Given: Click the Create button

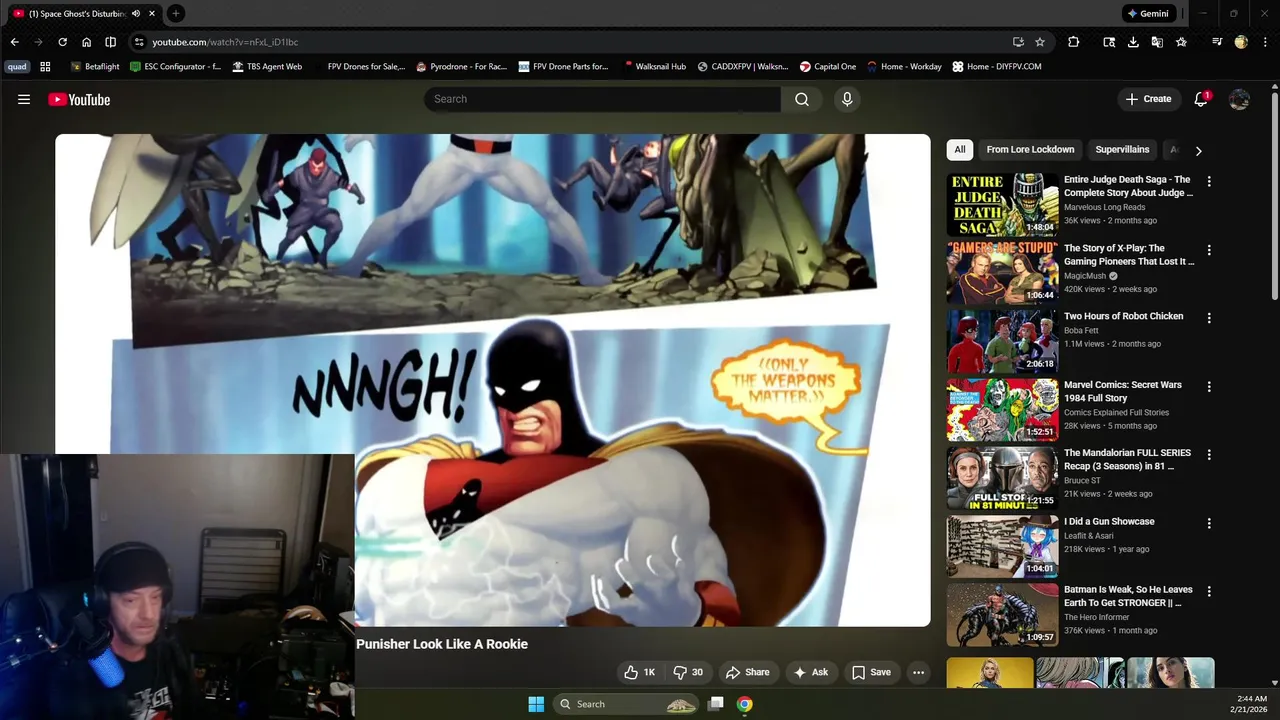Looking at the screenshot, I should pyautogui.click(x=1148, y=99).
